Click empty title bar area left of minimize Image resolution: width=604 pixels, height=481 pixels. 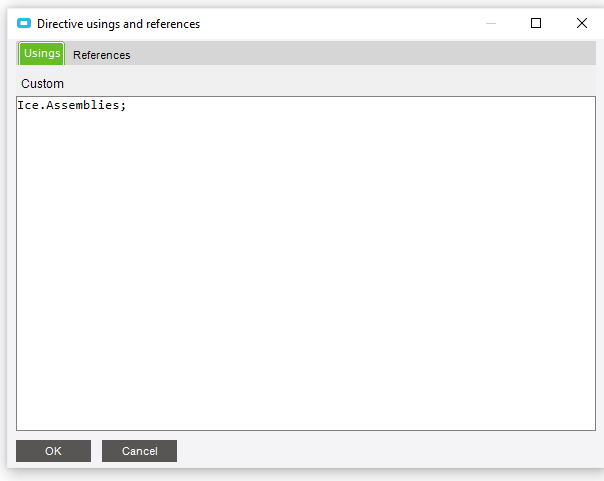[339, 23]
